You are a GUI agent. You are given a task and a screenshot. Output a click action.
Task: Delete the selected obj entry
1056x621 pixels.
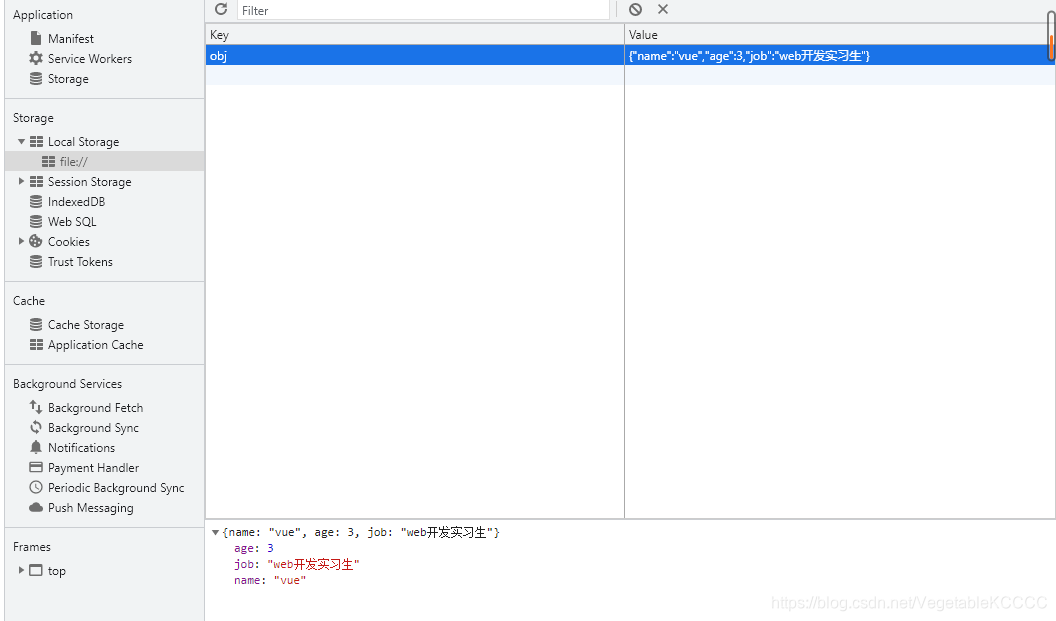point(663,9)
